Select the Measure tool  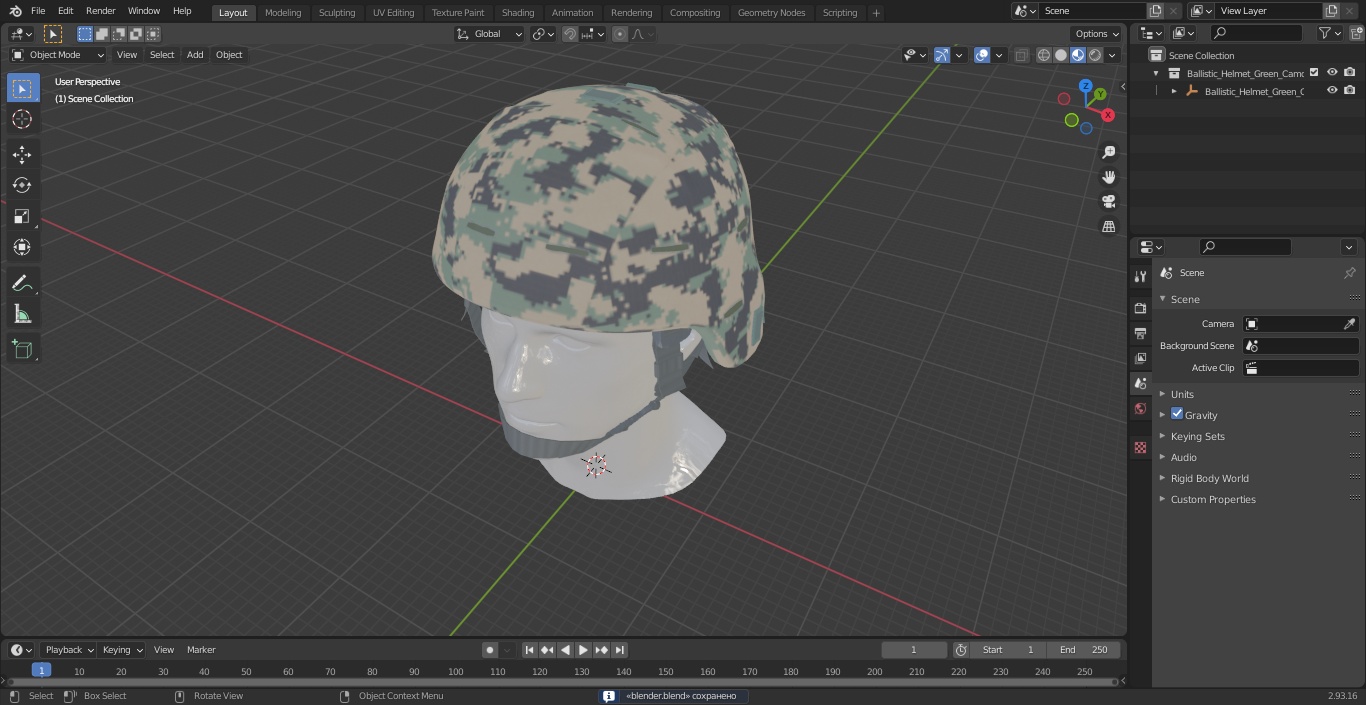[x=22, y=314]
